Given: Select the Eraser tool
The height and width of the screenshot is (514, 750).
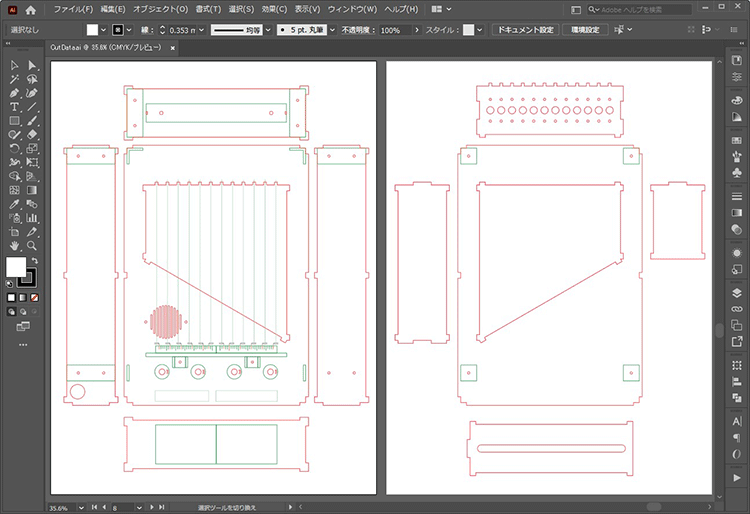Looking at the screenshot, I should click(x=33, y=134).
